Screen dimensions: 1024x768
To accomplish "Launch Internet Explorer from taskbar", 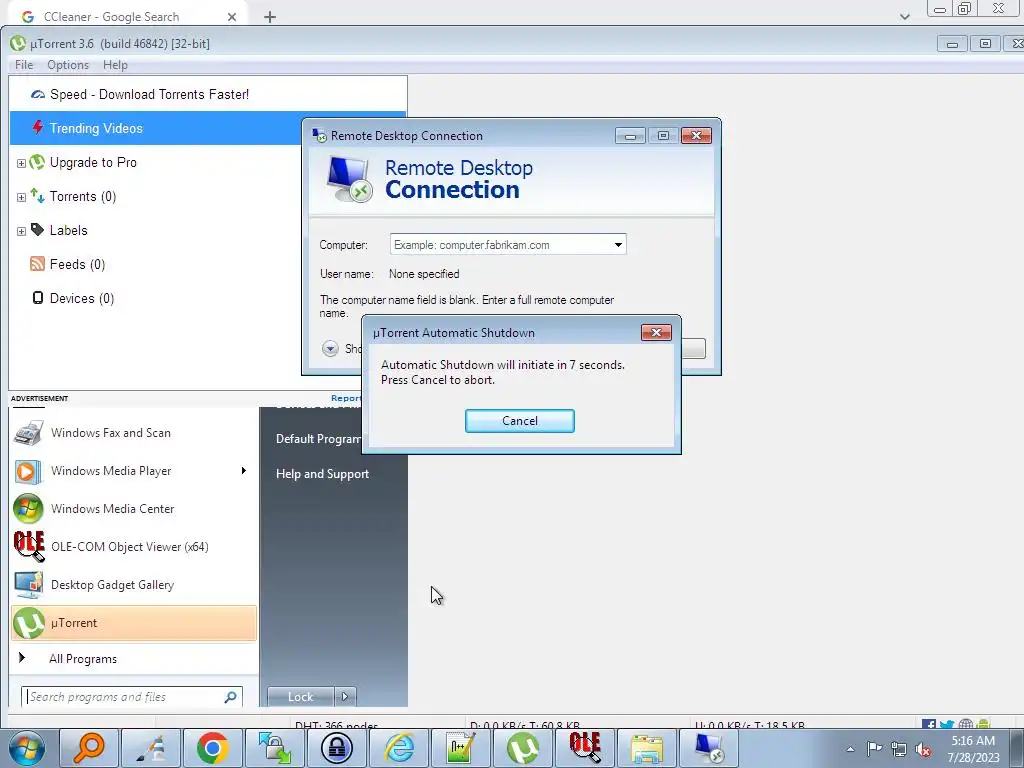I will [x=398, y=748].
